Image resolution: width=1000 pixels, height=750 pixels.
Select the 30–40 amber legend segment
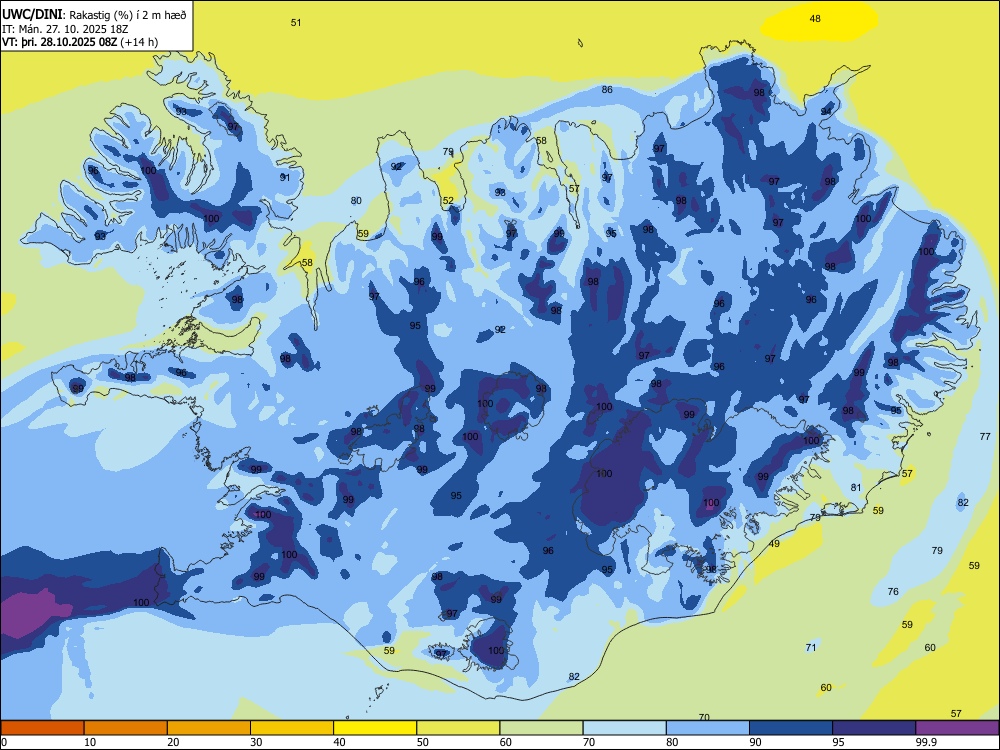(292, 728)
